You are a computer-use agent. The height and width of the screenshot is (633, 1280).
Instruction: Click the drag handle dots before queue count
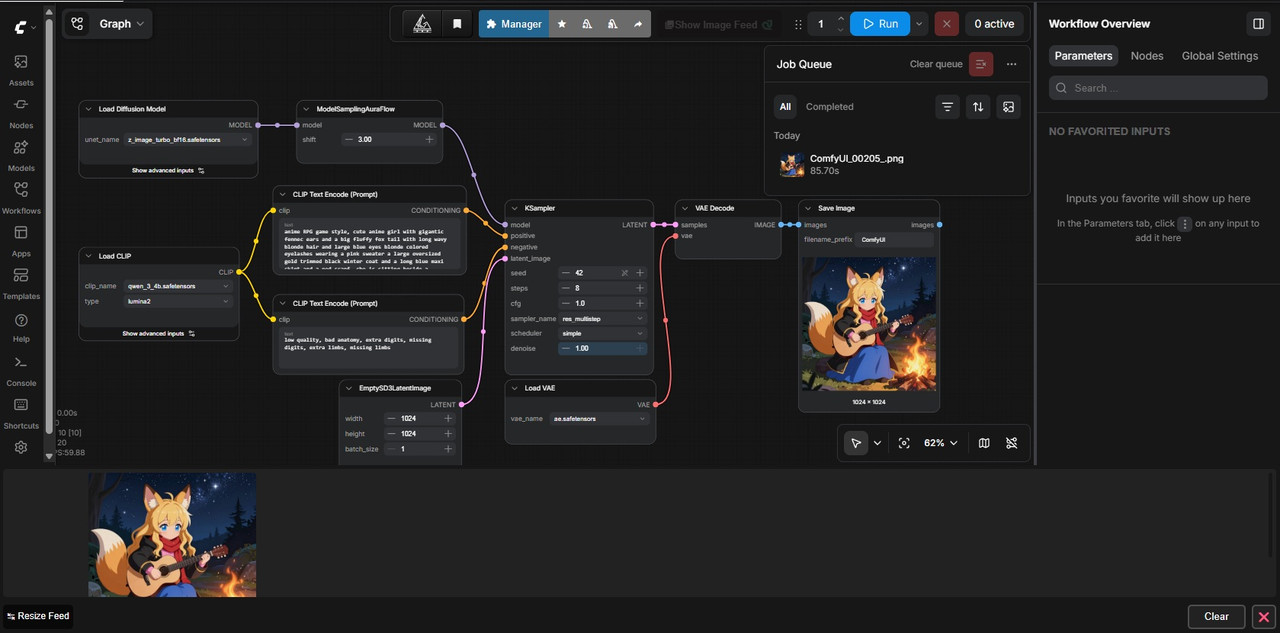pyautogui.click(x=798, y=24)
